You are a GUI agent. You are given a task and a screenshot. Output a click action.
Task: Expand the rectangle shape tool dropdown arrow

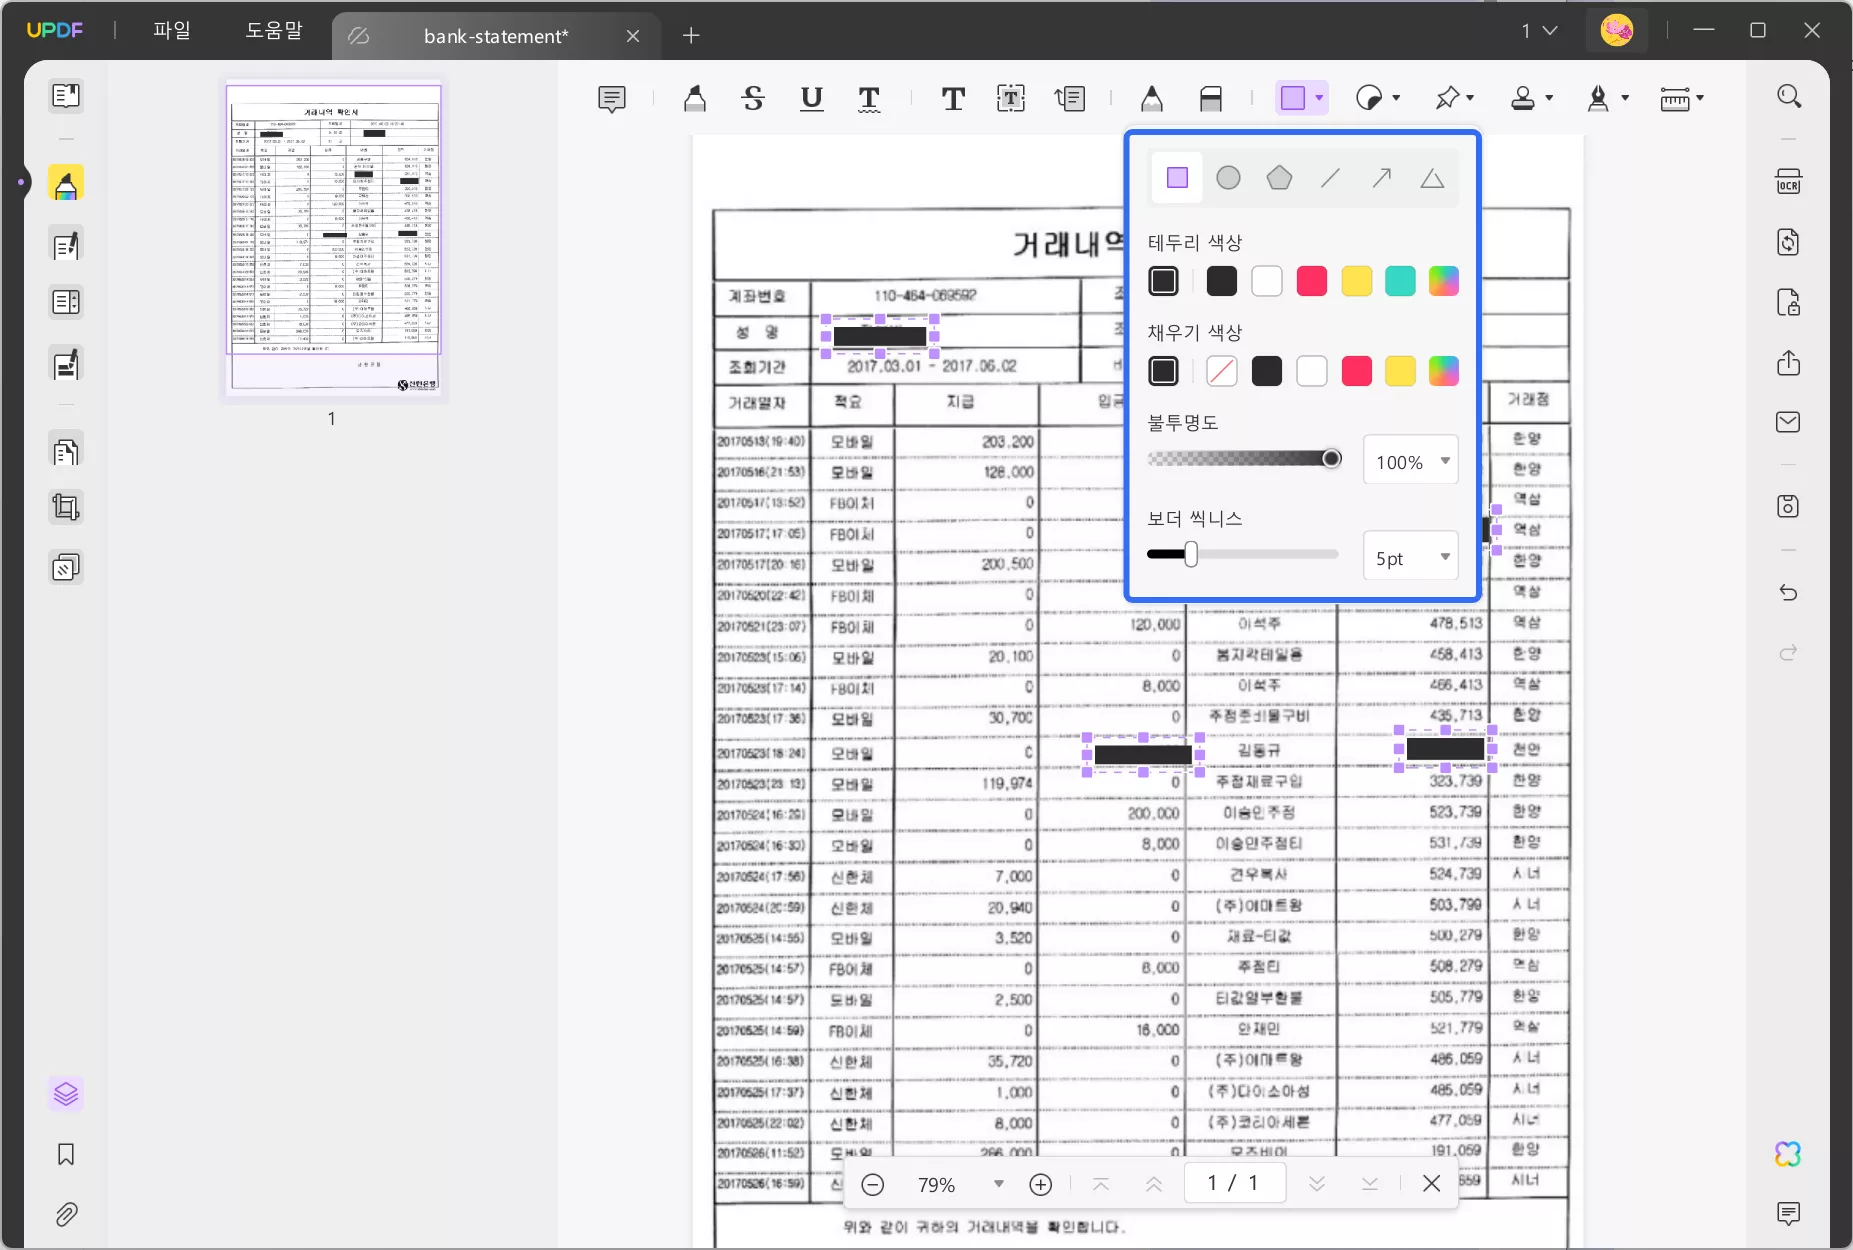(1320, 98)
